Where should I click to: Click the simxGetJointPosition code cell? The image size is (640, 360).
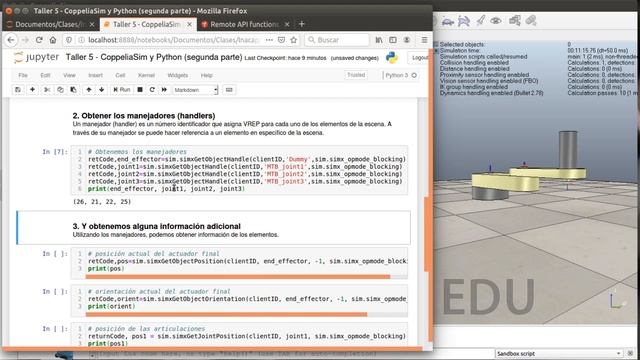click(239, 336)
